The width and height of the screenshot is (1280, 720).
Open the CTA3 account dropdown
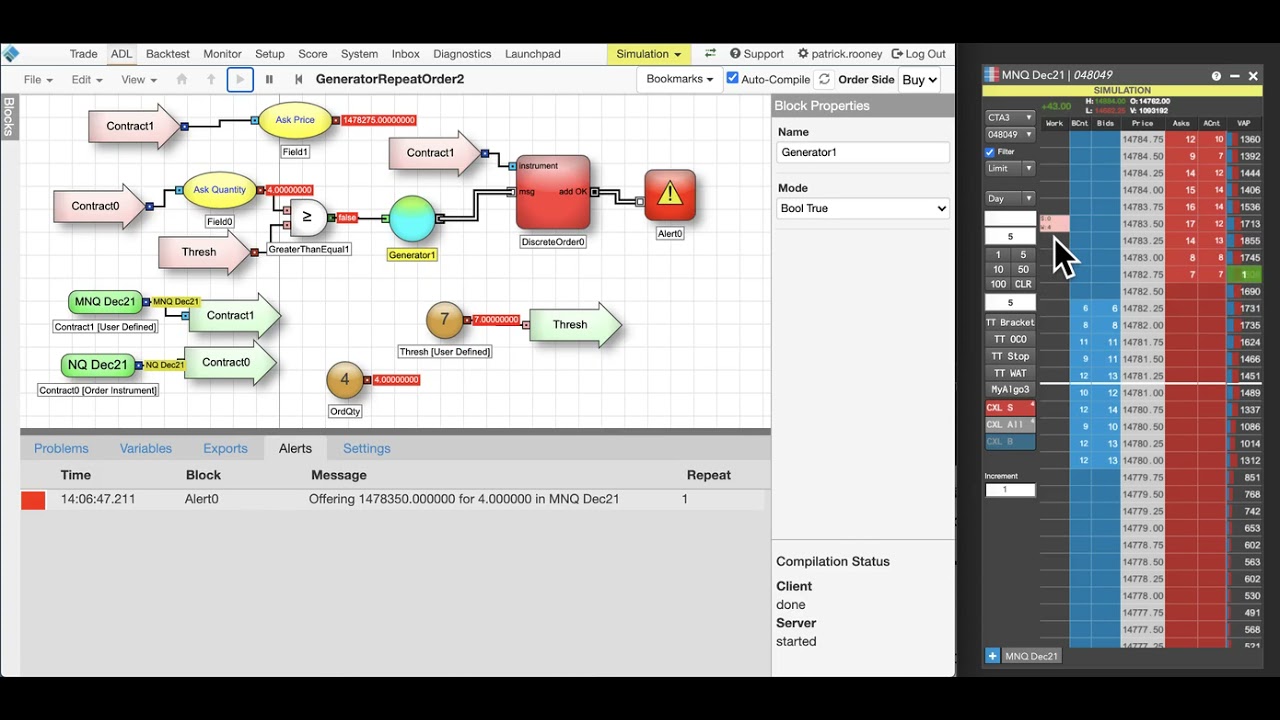(x=1010, y=118)
